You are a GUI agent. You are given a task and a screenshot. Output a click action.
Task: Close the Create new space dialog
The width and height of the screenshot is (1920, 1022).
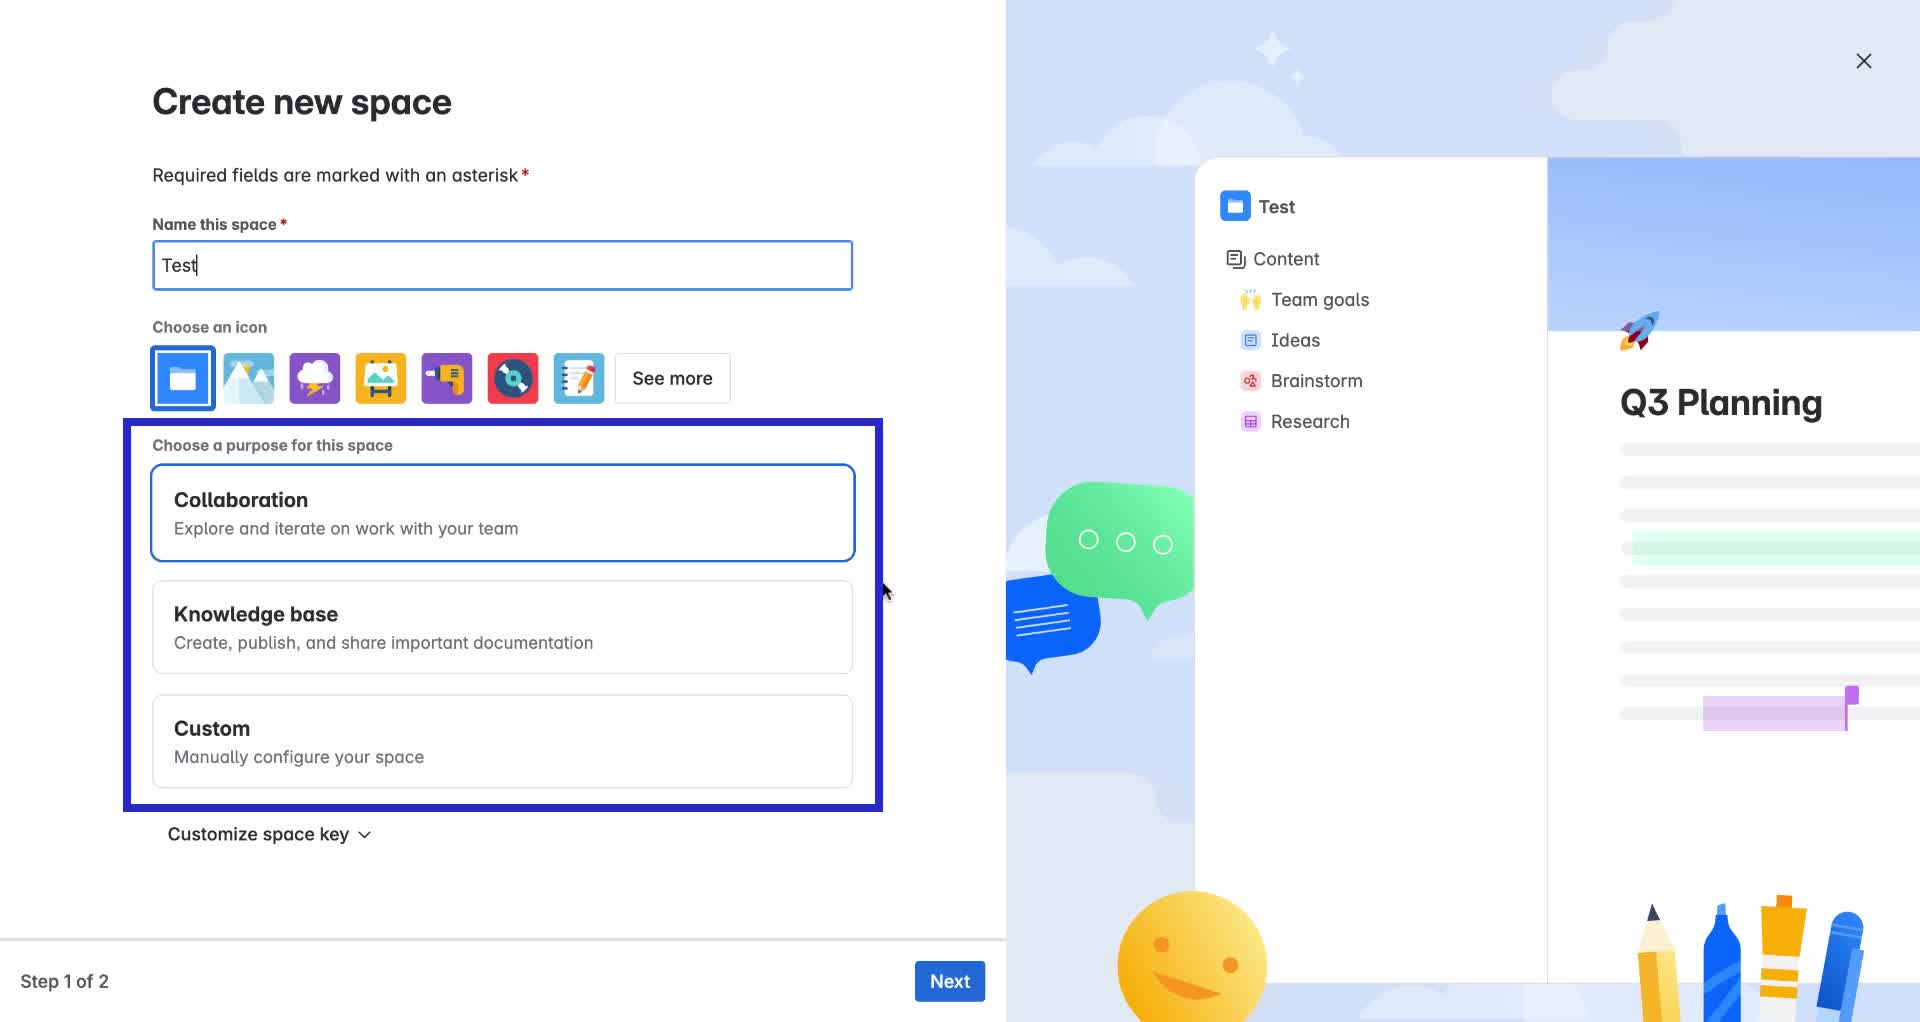[1863, 61]
